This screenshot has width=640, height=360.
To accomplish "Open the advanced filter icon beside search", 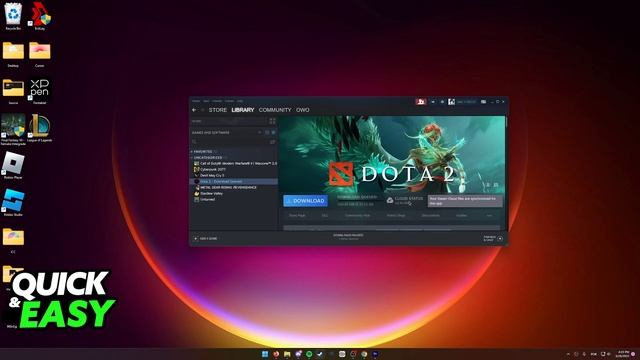I will [273, 142].
